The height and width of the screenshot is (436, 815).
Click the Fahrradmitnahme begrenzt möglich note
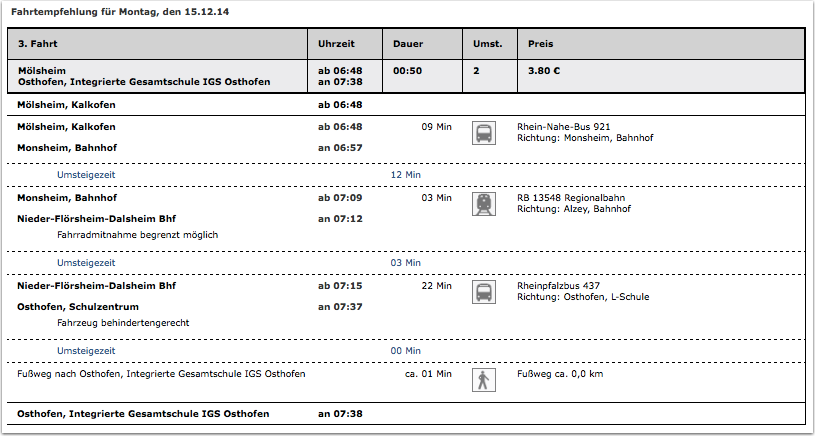pyautogui.click(x=137, y=235)
